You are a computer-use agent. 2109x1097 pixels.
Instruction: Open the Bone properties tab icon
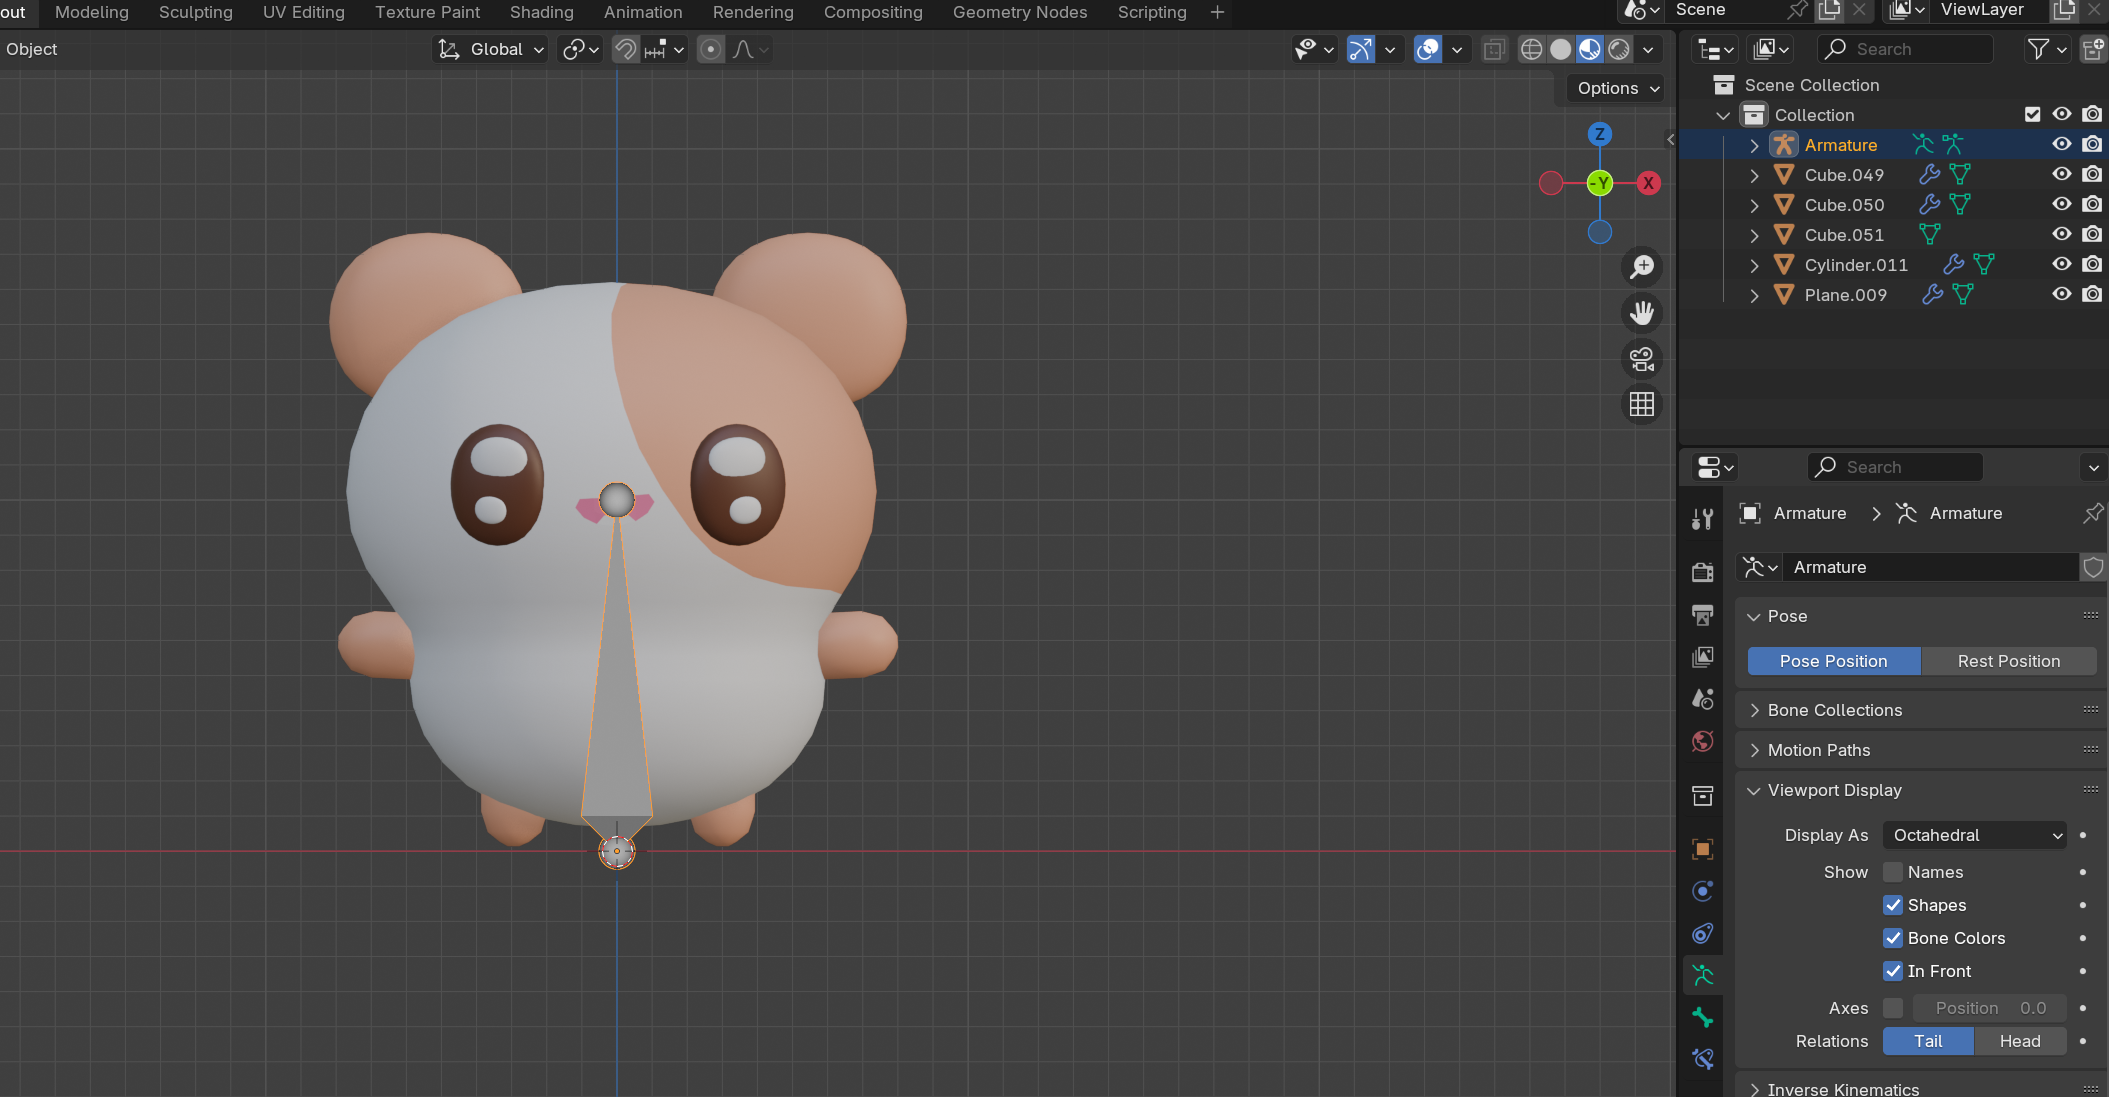[x=1703, y=1018]
